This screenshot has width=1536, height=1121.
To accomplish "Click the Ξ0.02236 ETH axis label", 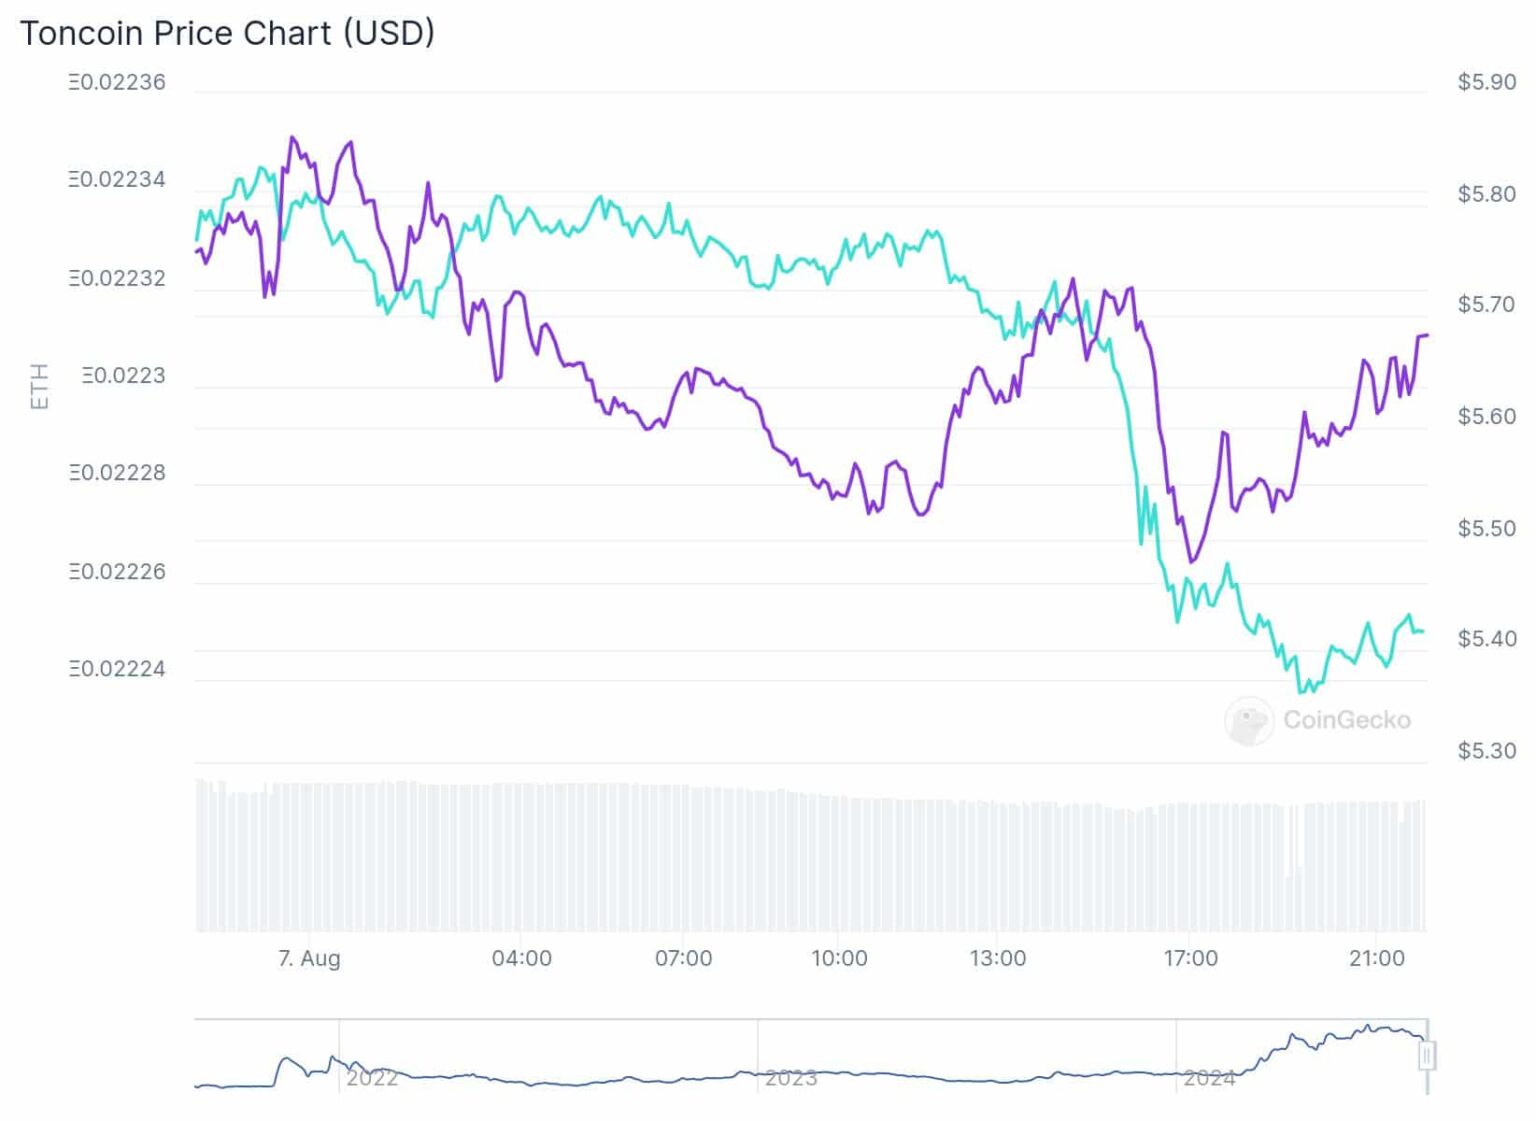I will tap(117, 82).
